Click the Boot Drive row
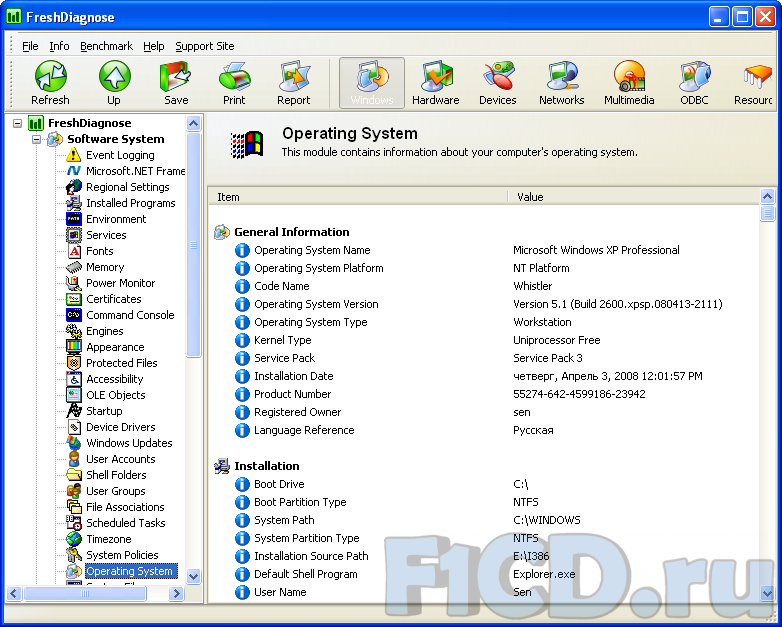 click(x=484, y=484)
